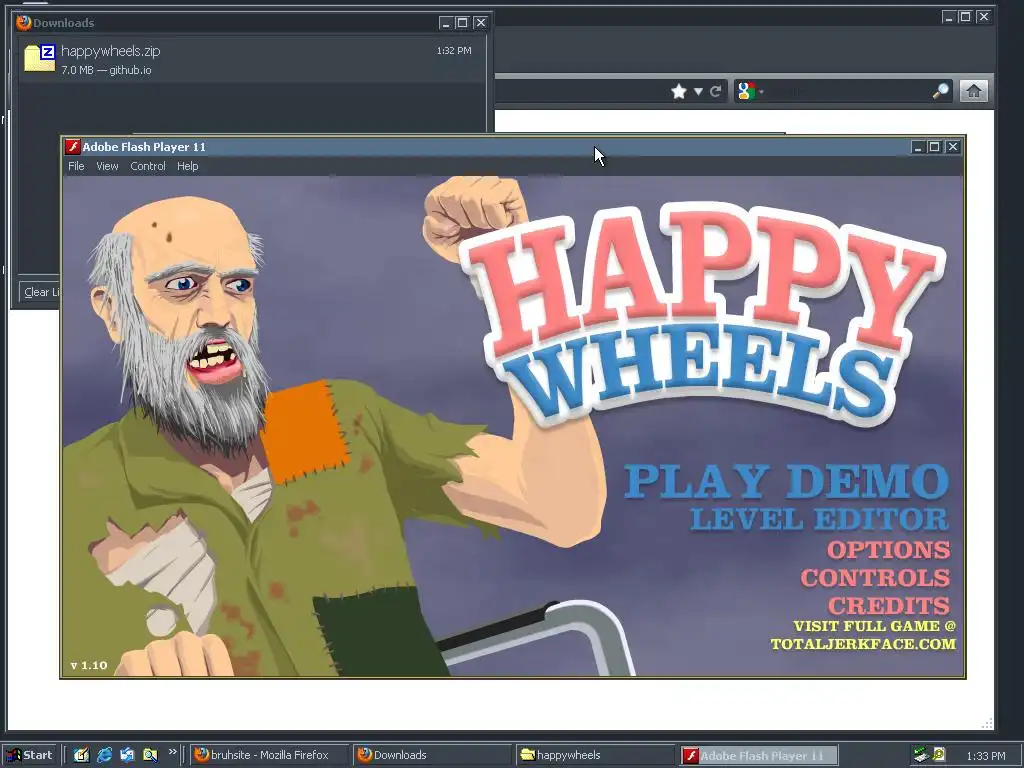This screenshot has height=768, width=1024.
Task: Switch to Downloads taskbar button
Action: click(433, 755)
